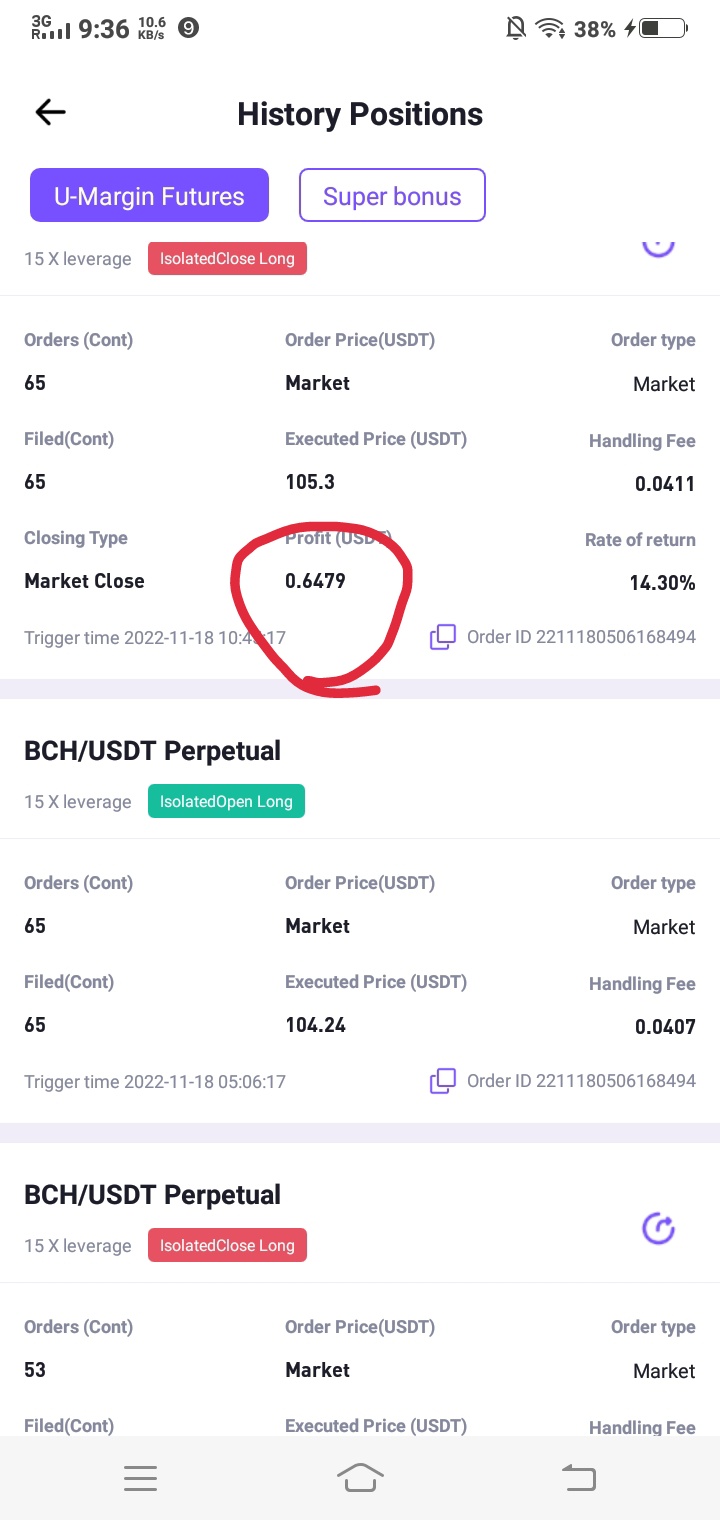Tap the back arrow icon
Viewport: 720px width, 1520px height.
point(50,112)
